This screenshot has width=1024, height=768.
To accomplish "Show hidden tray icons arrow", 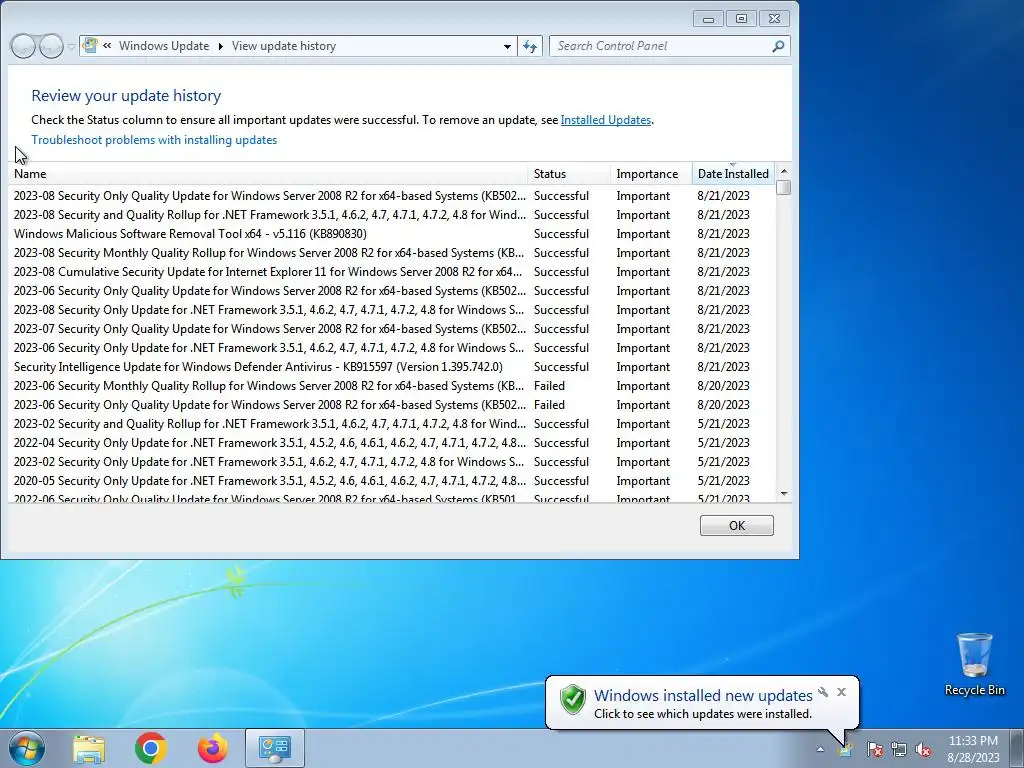I will [x=820, y=749].
